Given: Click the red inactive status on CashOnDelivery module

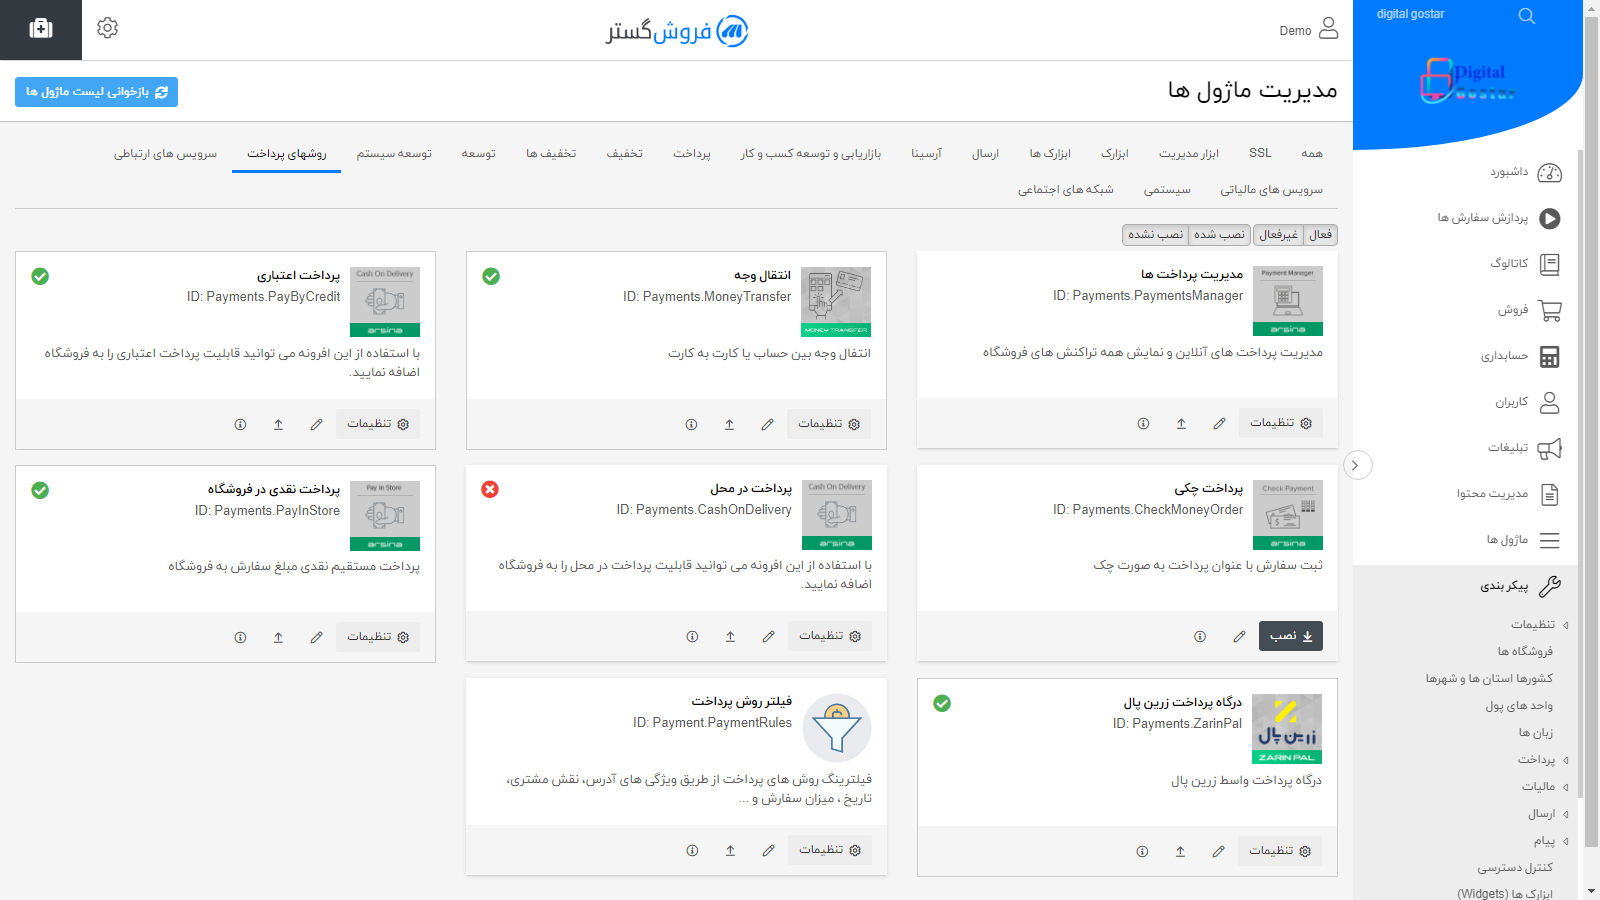Looking at the screenshot, I should pos(490,490).
